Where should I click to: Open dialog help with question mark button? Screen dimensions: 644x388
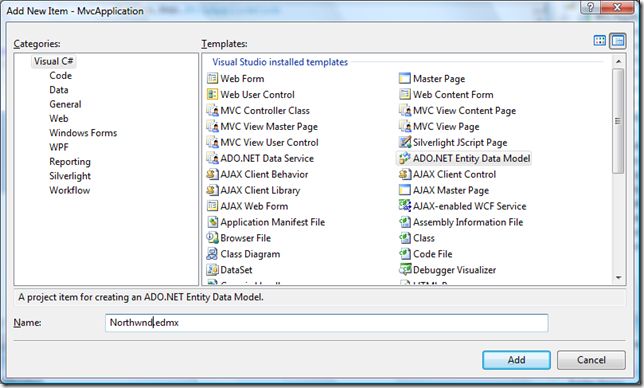pos(591,7)
